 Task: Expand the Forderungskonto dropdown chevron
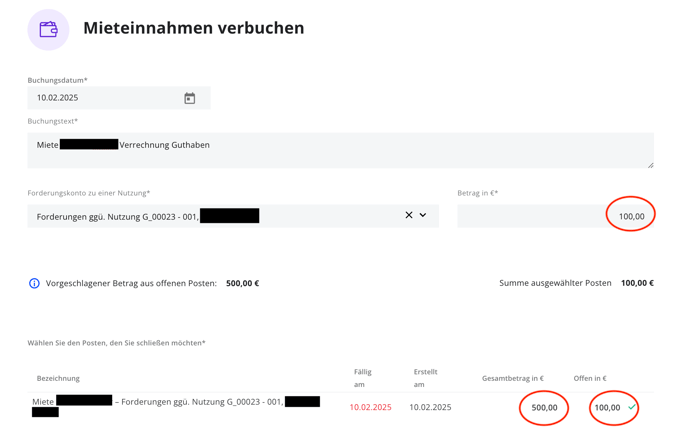click(423, 215)
